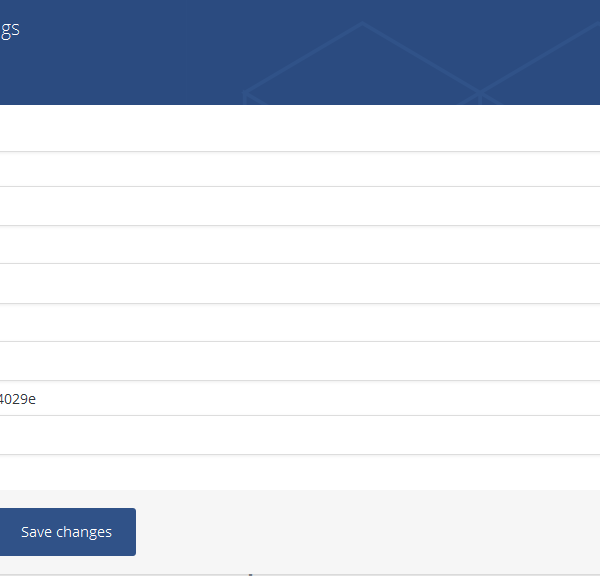Image resolution: width=600 pixels, height=576 pixels.
Task: Click the field containing 4029e
Action: click(x=300, y=398)
